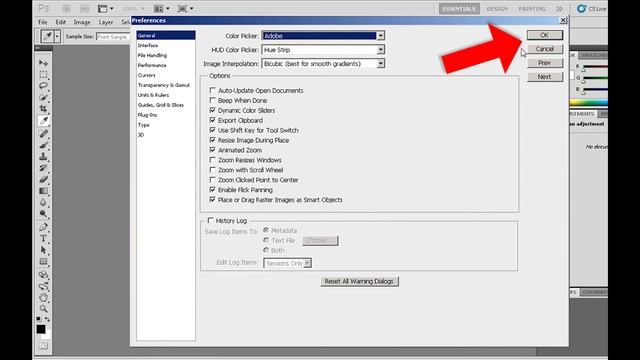Select the History Brush tool
This screenshot has height=360, width=640.
click(x=43, y=168)
